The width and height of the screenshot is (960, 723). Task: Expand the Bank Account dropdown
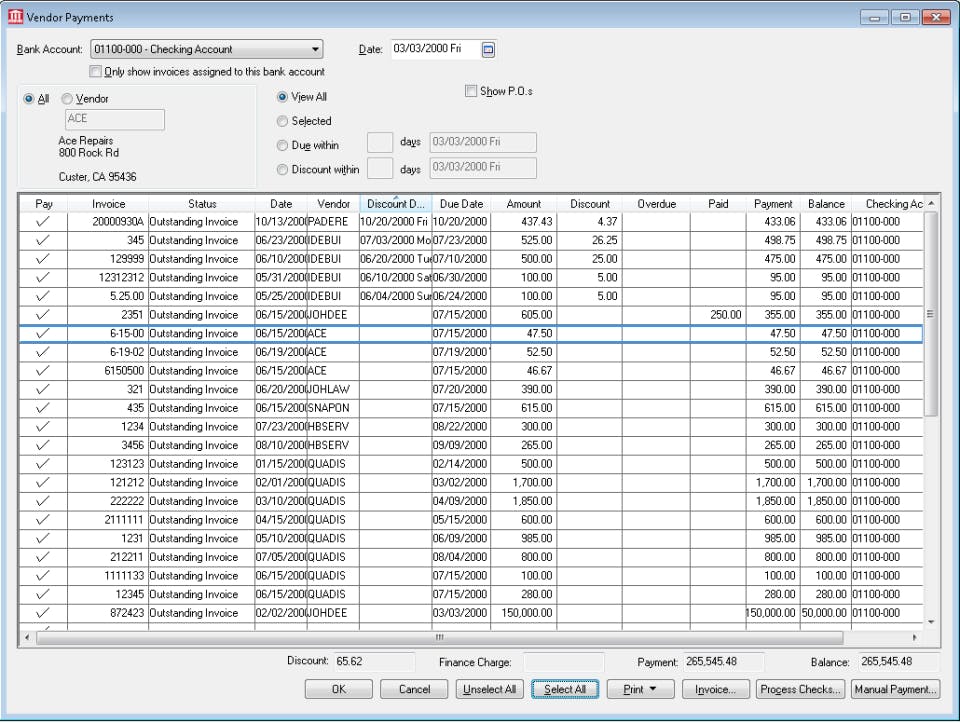[315, 49]
